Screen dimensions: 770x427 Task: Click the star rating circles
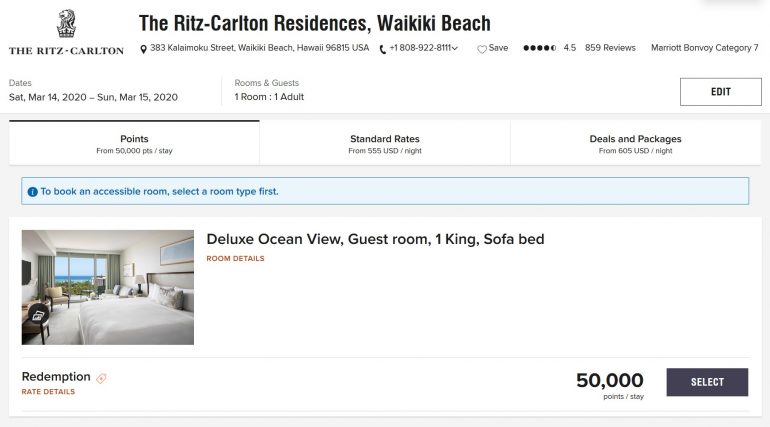click(540, 47)
